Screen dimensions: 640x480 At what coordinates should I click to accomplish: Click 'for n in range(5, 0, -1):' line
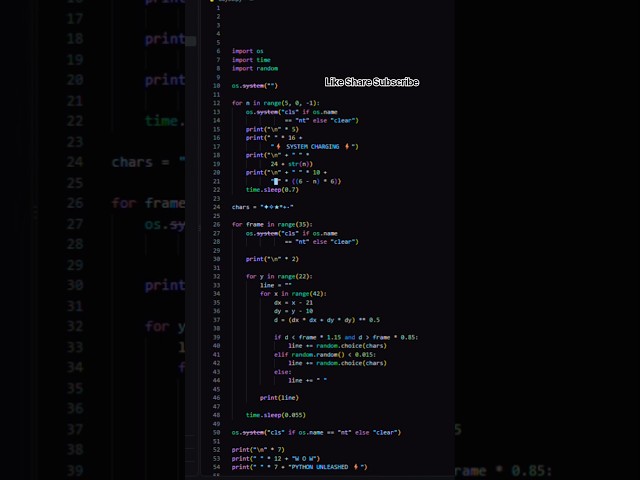(276, 103)
